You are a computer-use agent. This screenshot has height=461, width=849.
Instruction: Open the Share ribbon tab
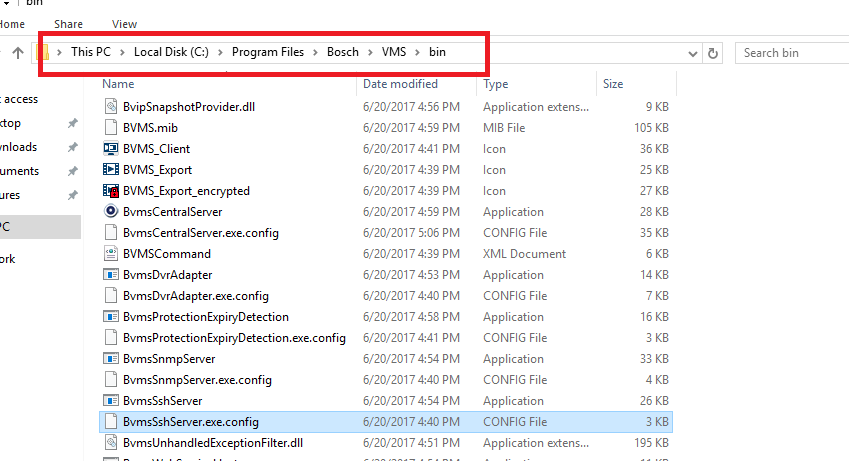[68, 24]
